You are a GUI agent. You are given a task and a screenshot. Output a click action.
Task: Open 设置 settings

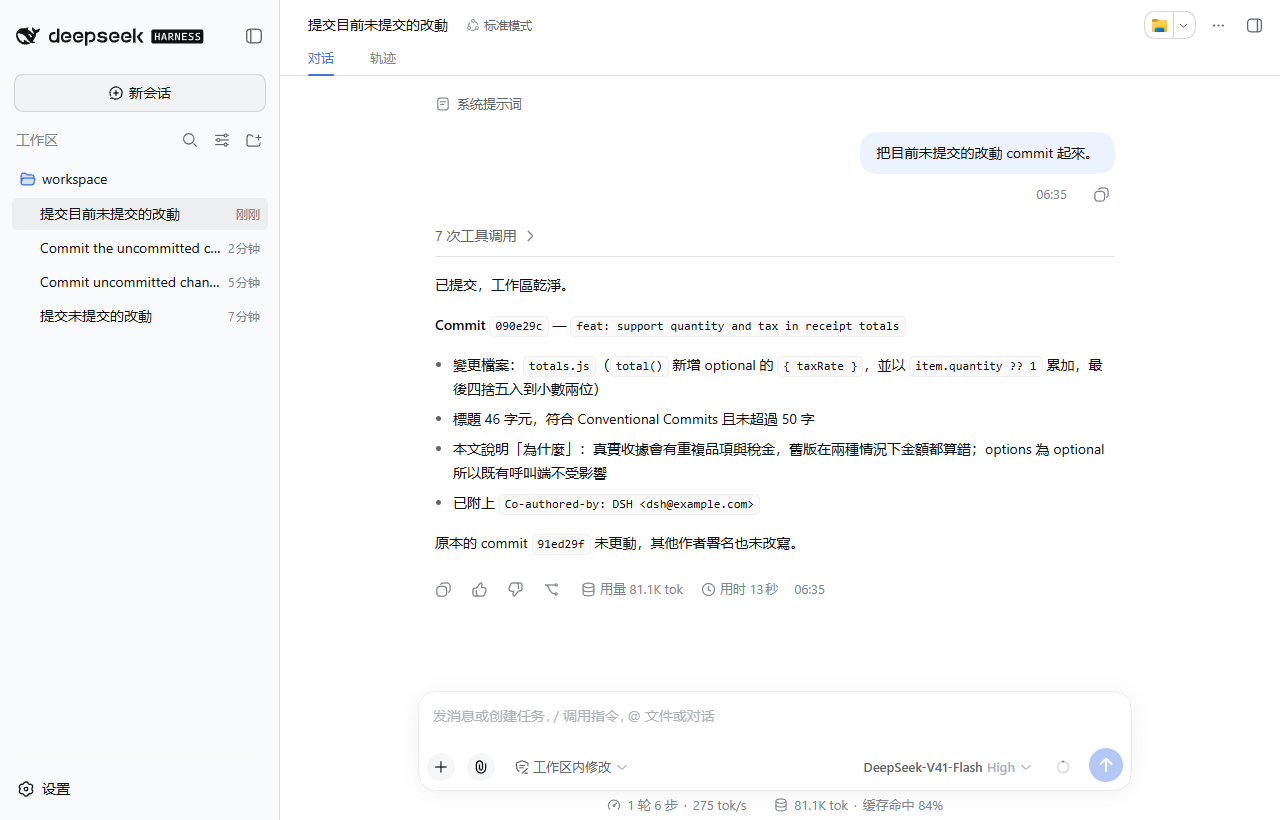click(x=45, y=789)
